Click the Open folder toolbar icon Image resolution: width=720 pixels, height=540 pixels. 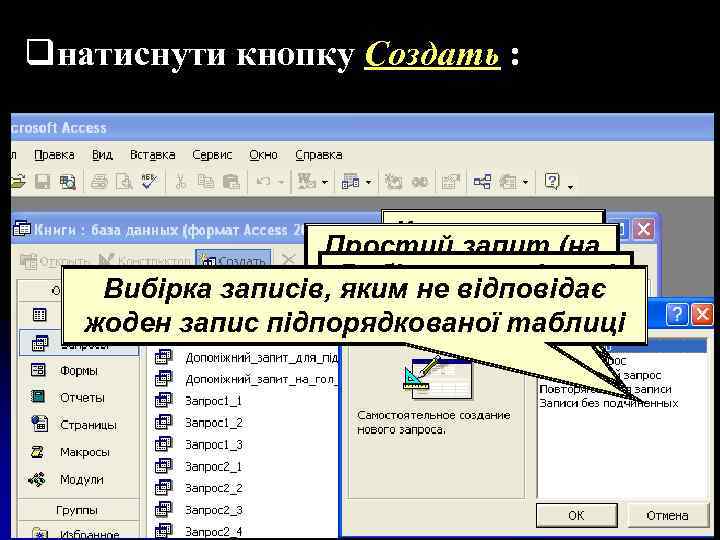[18, 182]
